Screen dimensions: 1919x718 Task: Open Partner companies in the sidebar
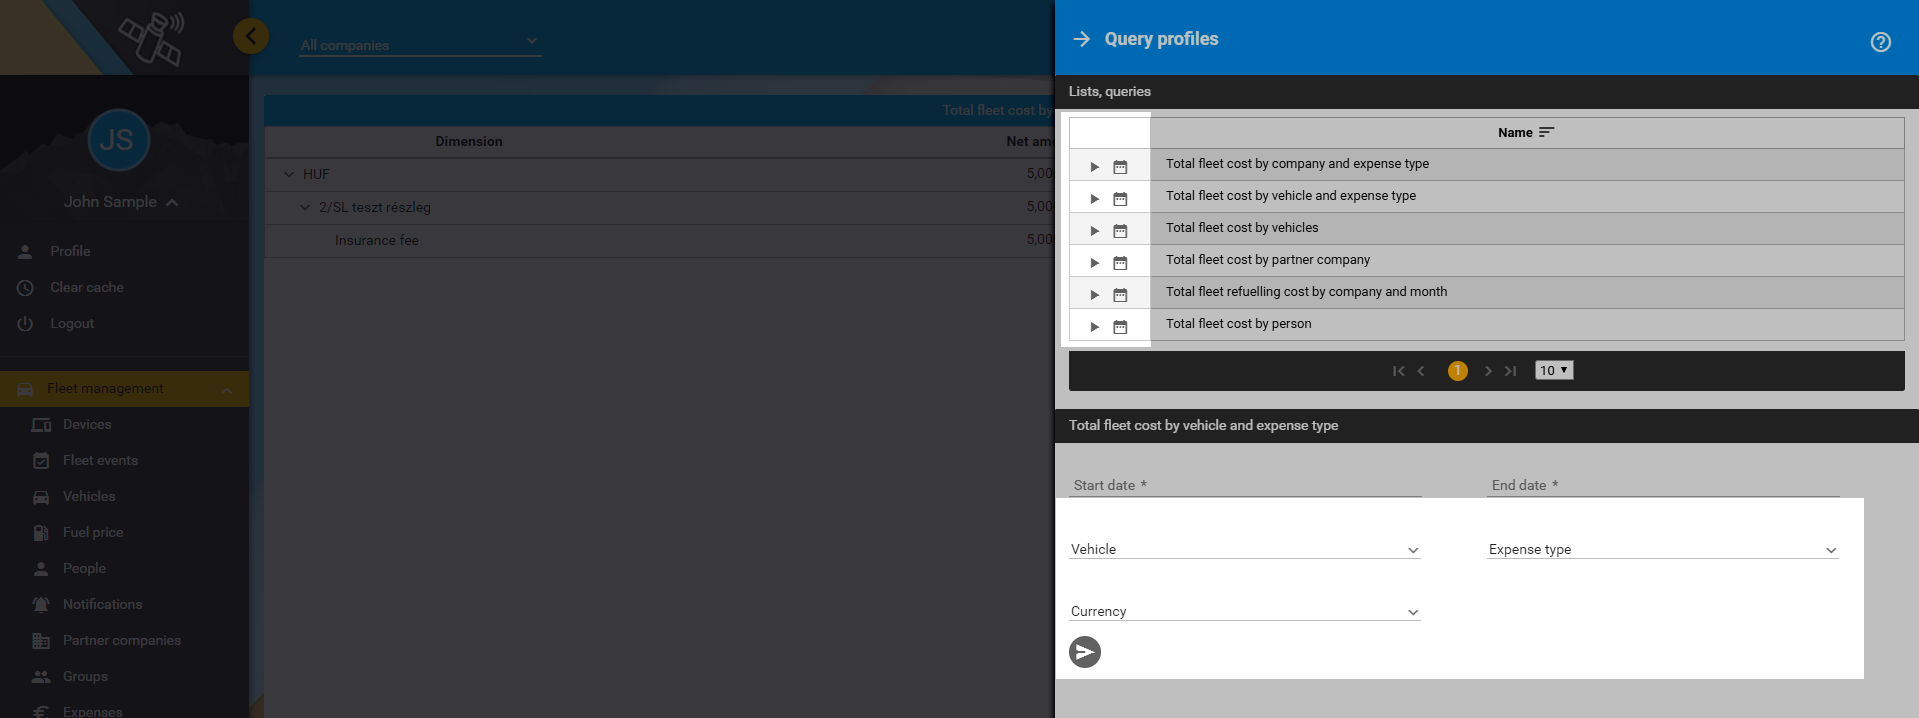click(x=121, y=640)
